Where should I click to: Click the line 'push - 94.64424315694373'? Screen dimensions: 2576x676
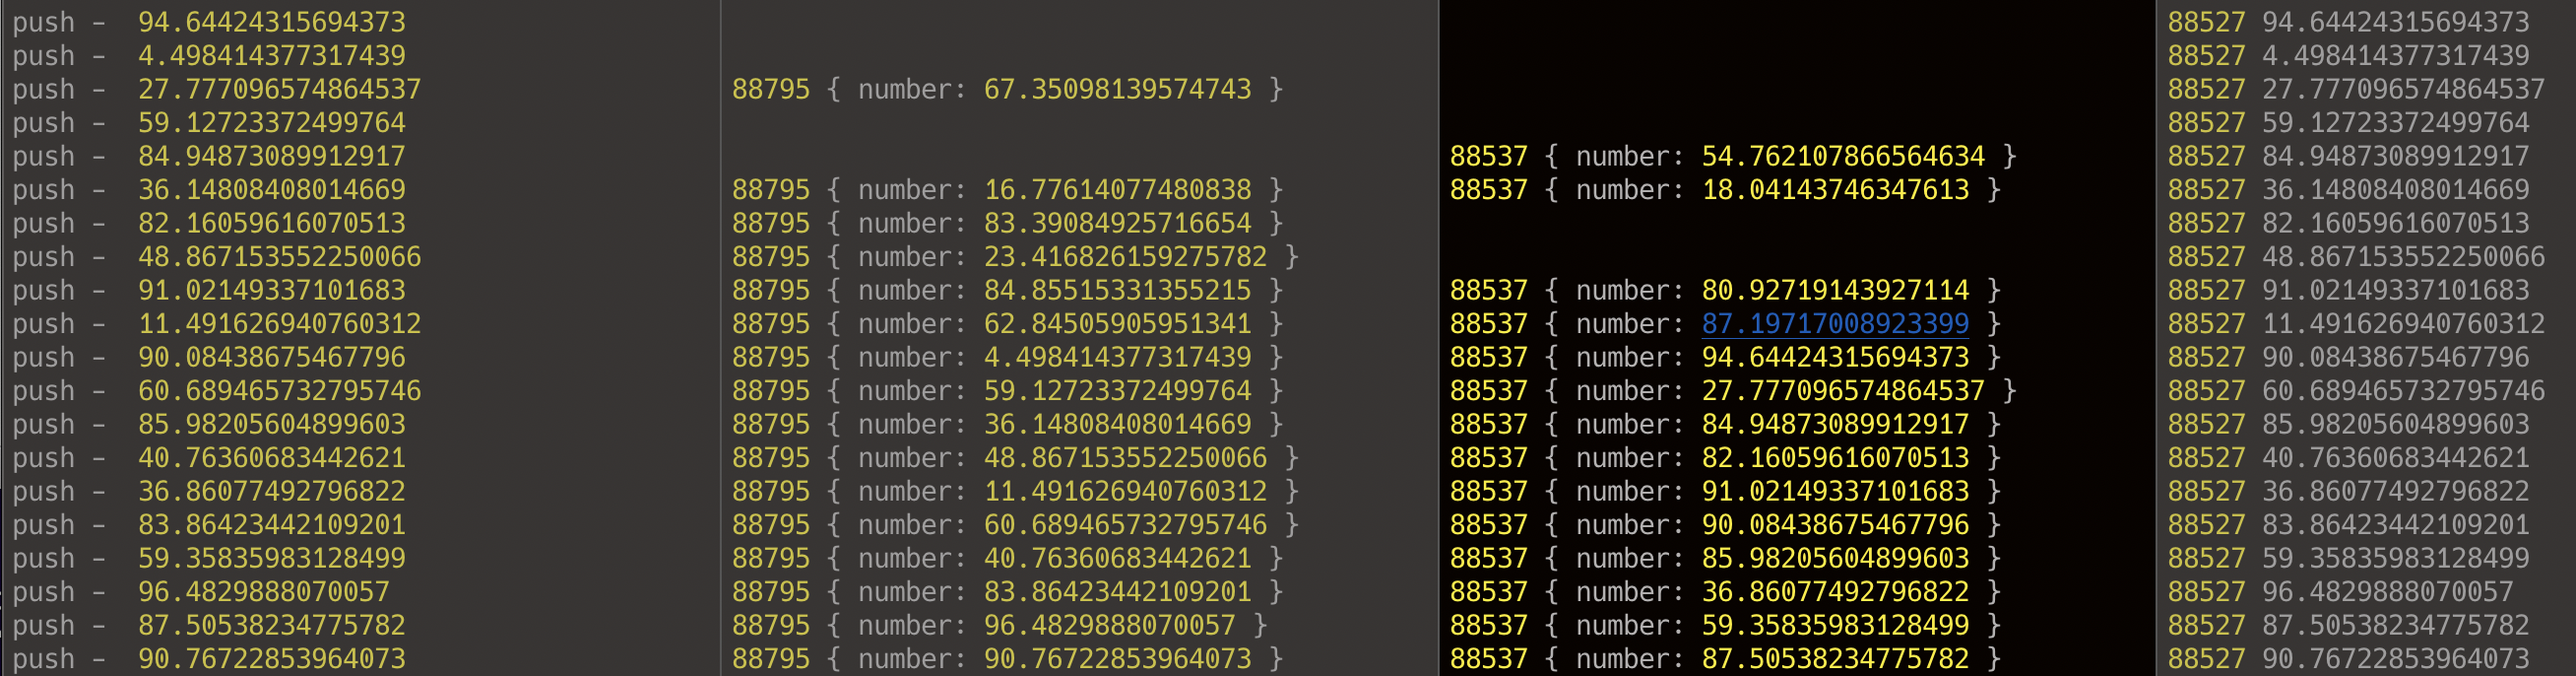coord(209,22)
